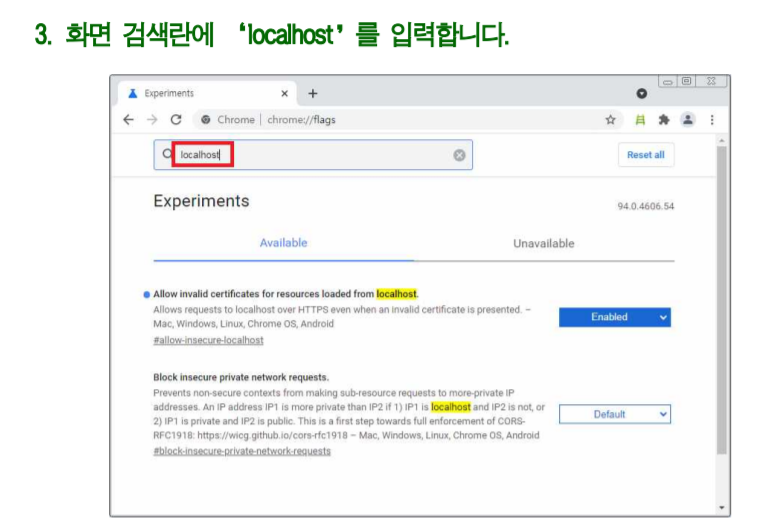Select the Experiments browser tab
This screenshot has height=529, width=778.
point(207,93)
